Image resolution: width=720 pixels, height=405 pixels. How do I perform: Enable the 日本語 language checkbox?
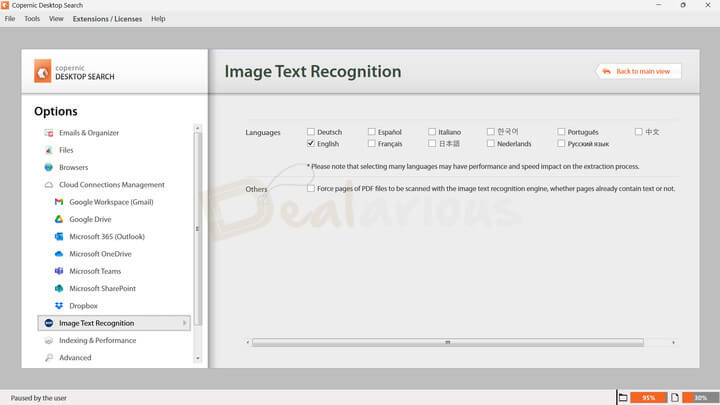[432, 144]
